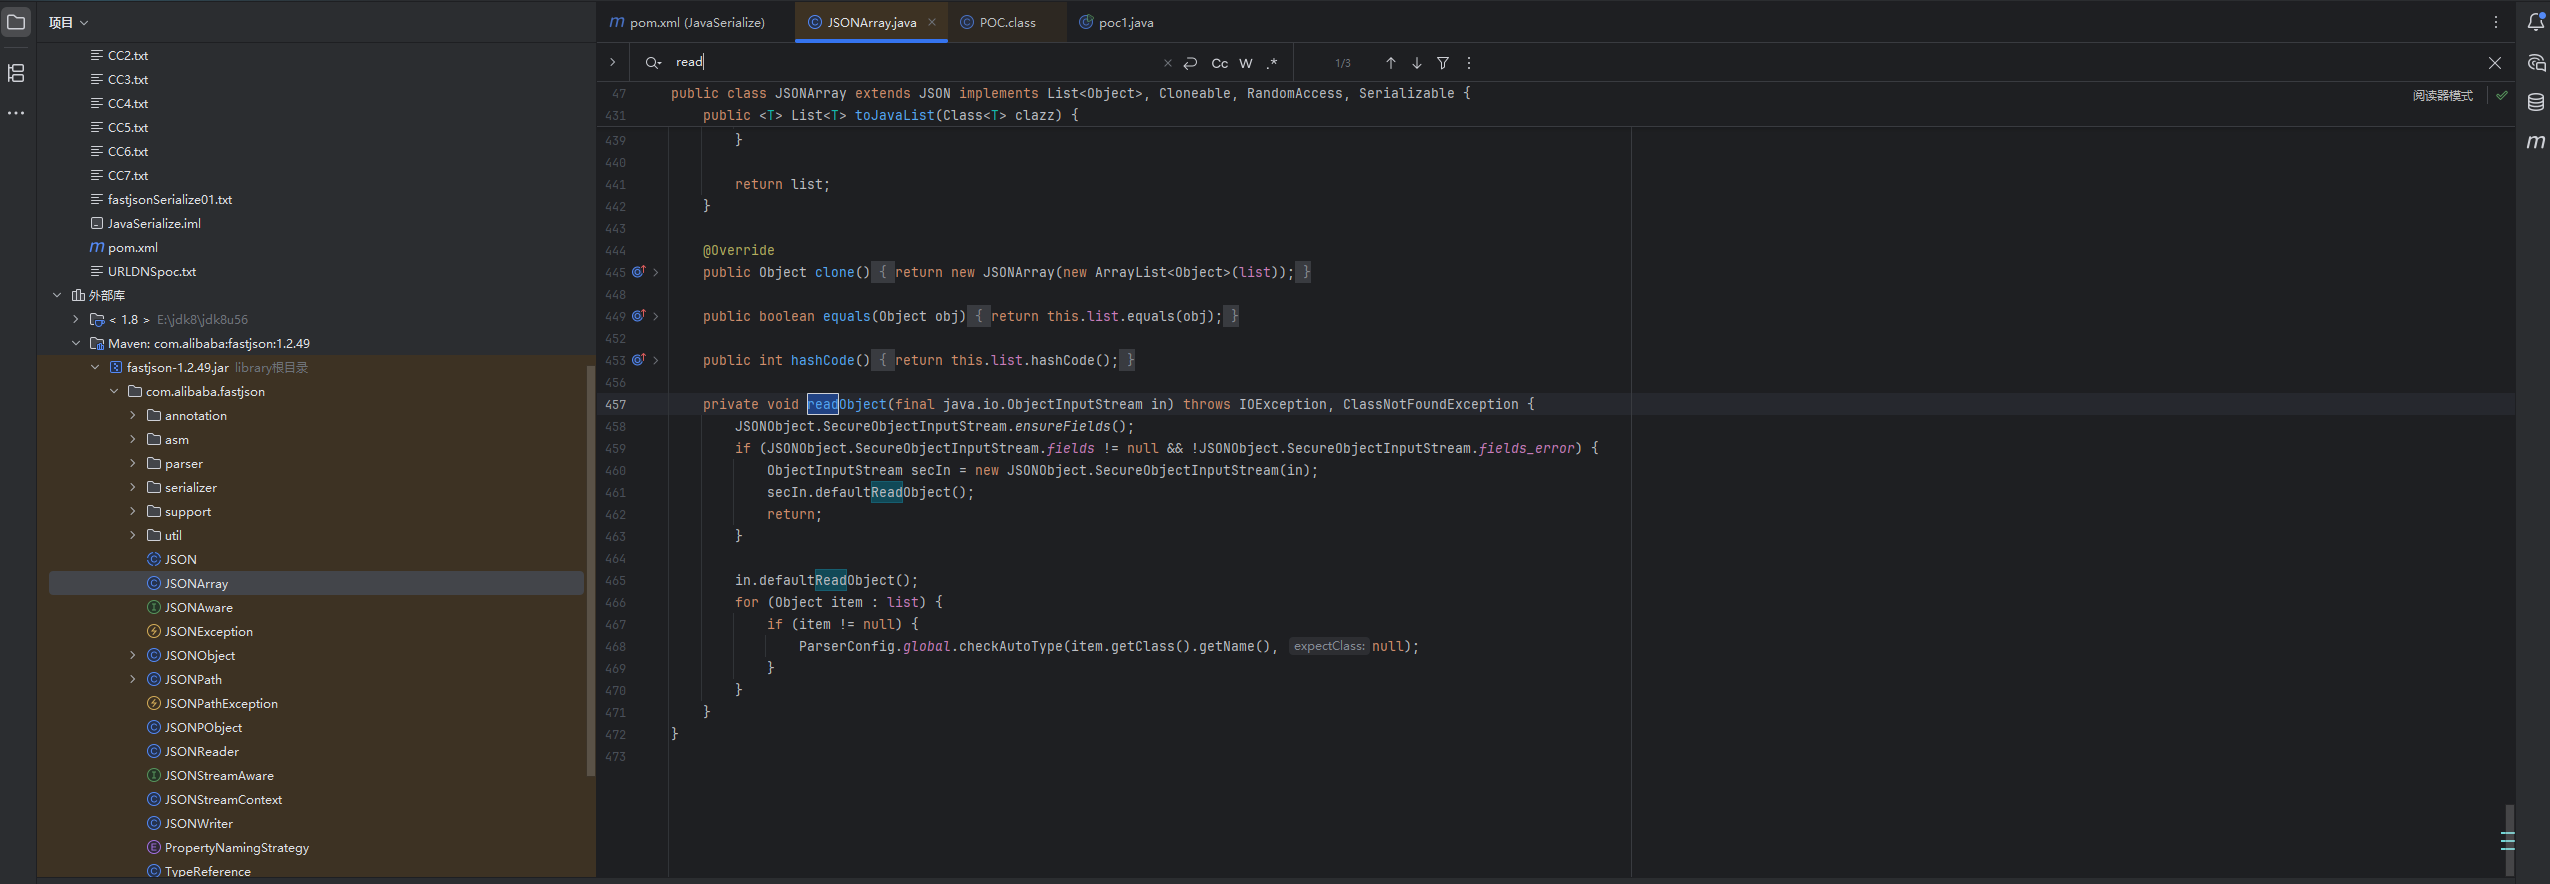Open URLDNSpoc.txt in the project tree
Screen dimensions: 2550x884
[151, 272]
